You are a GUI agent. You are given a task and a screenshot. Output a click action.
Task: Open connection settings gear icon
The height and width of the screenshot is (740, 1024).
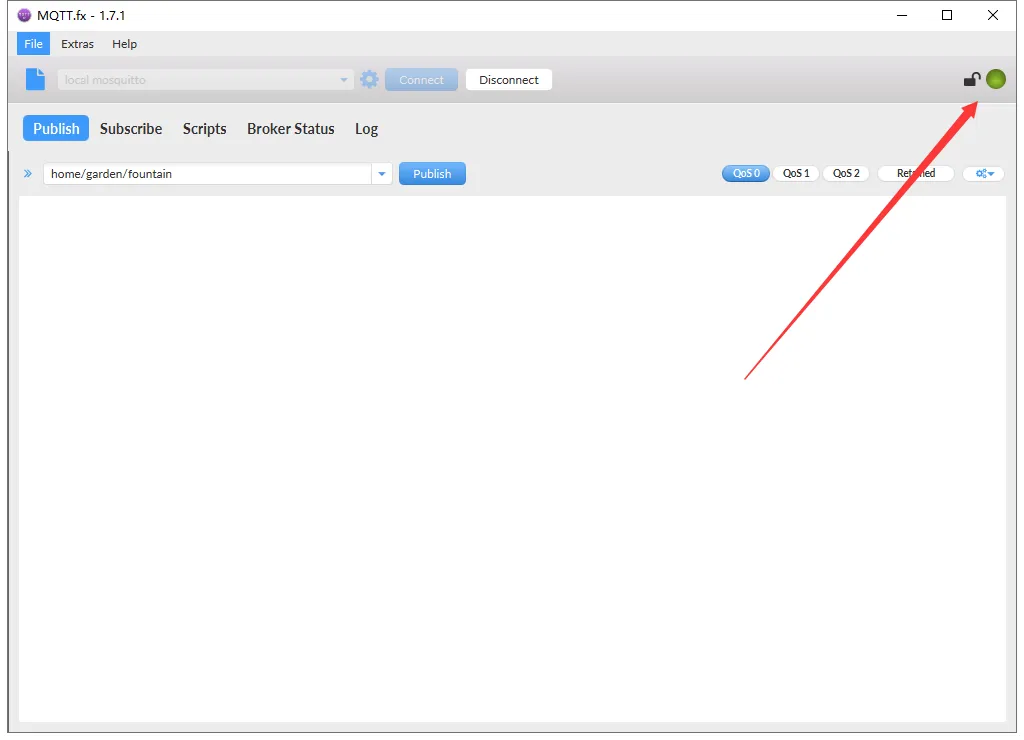coord(370,80)
